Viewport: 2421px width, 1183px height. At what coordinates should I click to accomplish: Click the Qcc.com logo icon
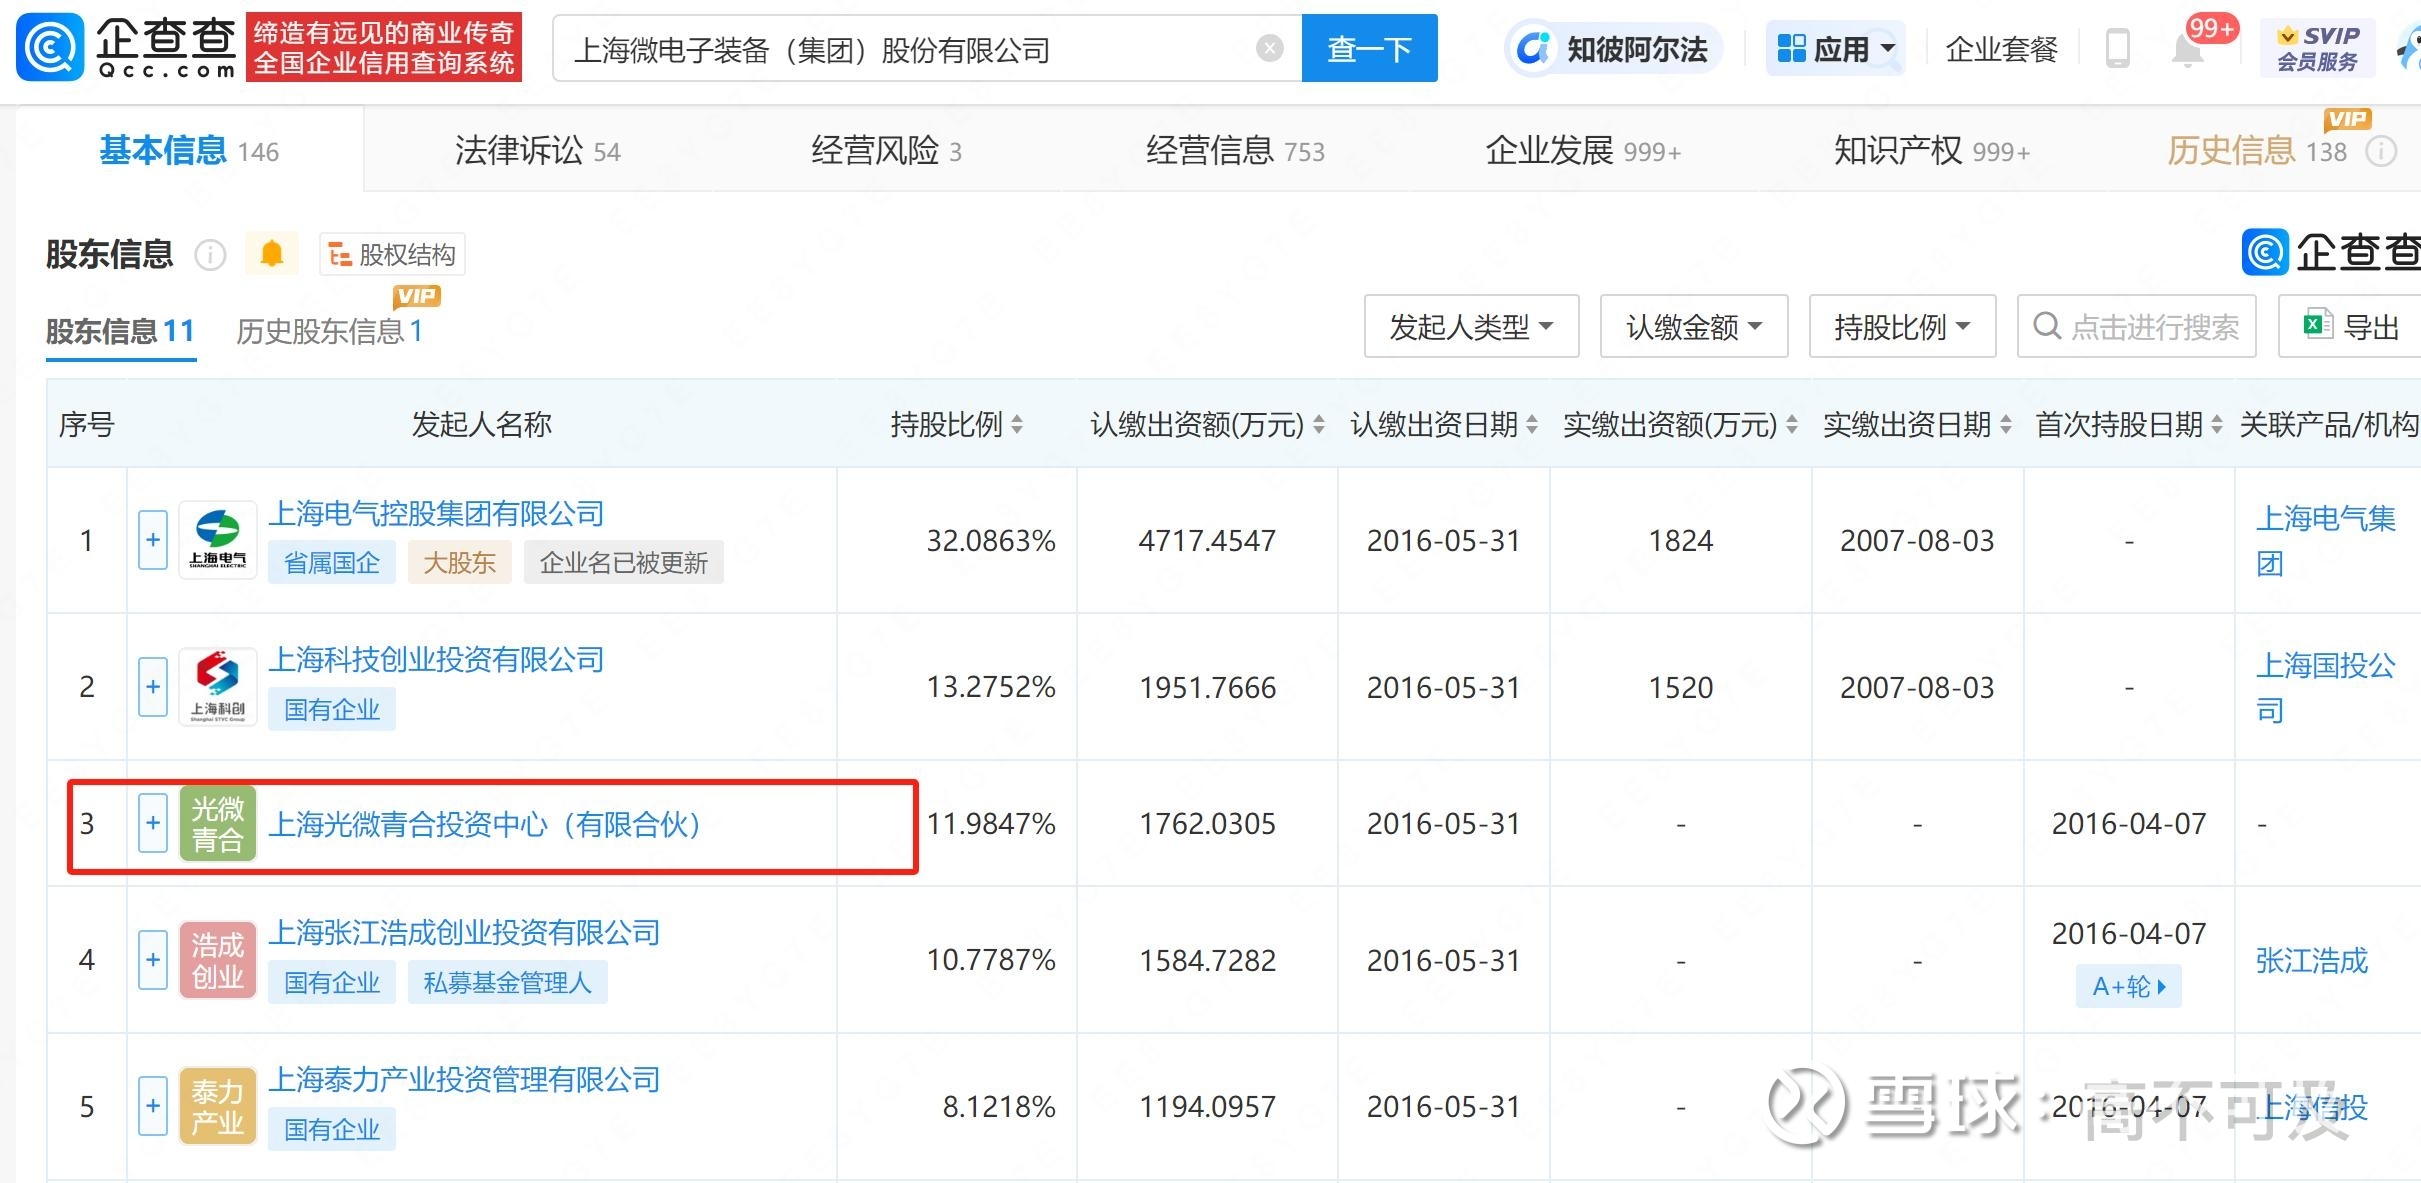coord(50,48)
